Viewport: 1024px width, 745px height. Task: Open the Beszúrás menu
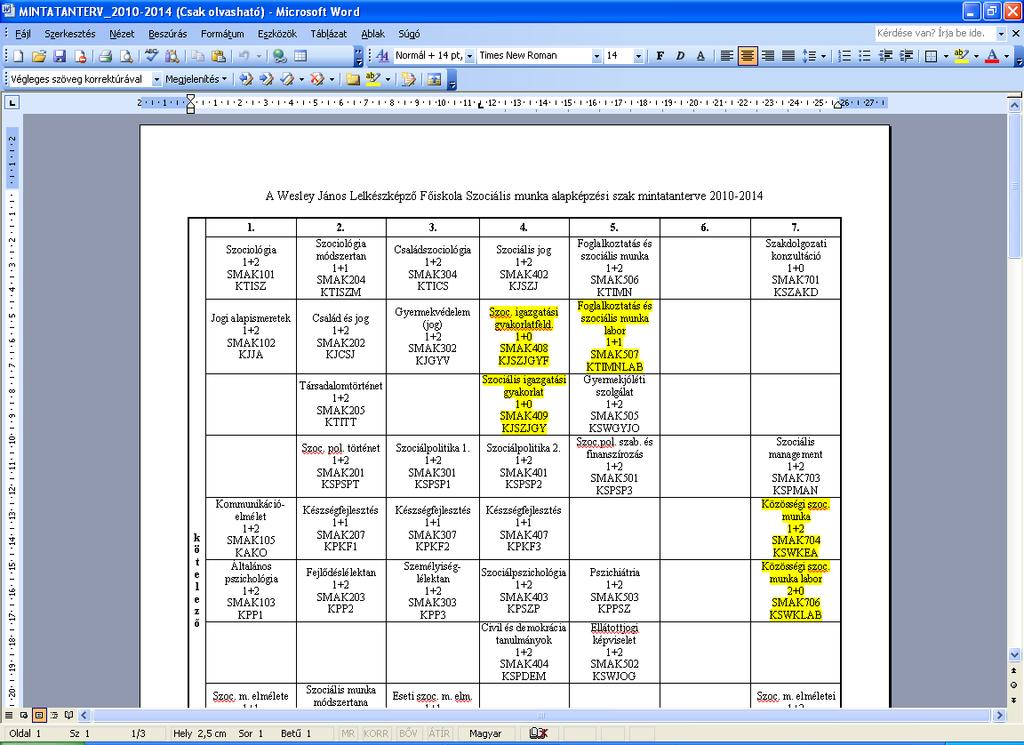point(167,34)
